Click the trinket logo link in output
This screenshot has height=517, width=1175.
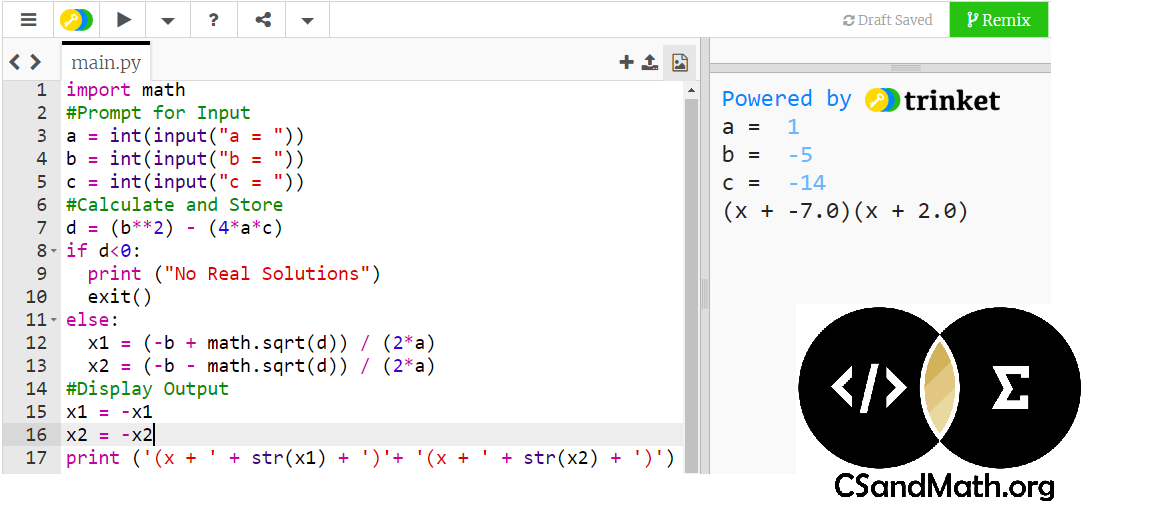(933, 100)
